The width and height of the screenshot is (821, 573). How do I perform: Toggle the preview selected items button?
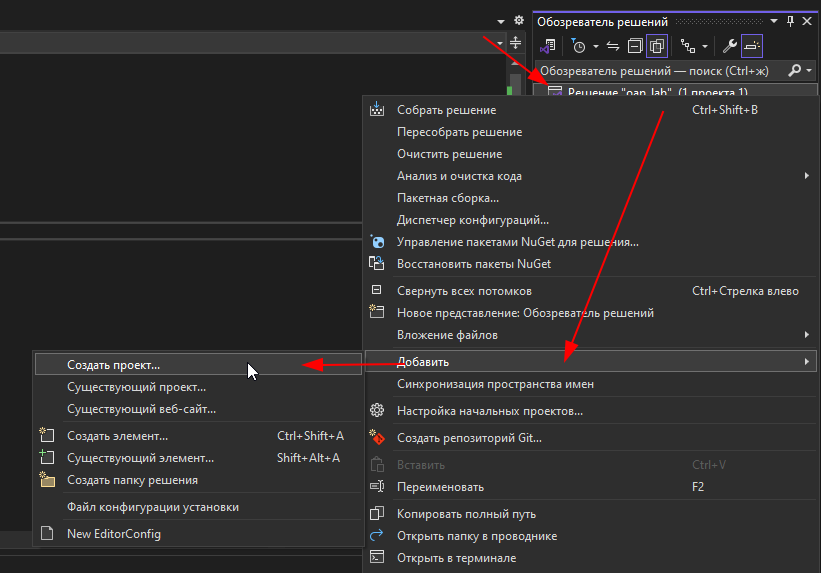(x=752, y=46)
